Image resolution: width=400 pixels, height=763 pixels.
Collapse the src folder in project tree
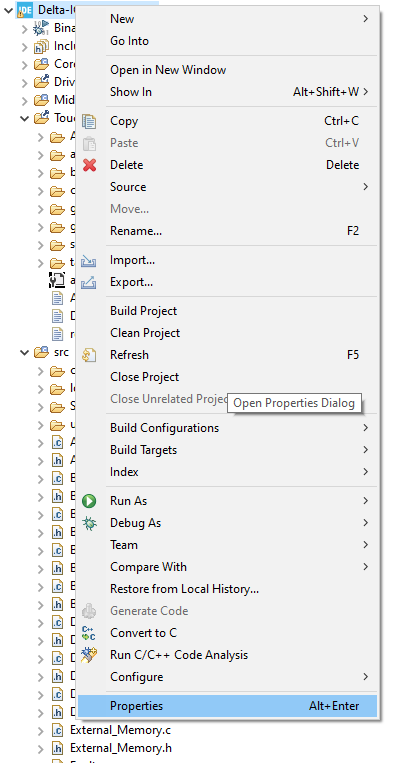click(24, 352)
